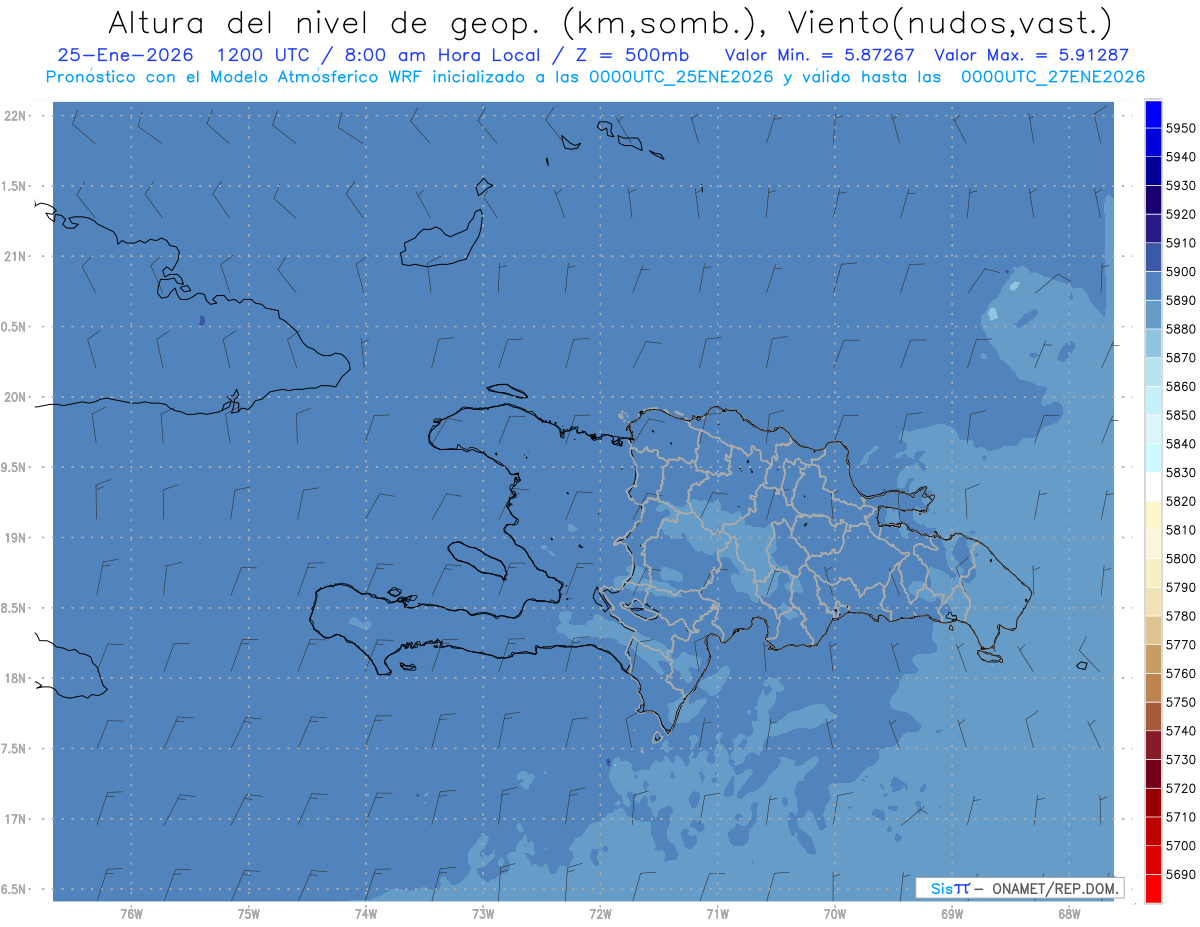The height and width of the screenshot is (927, 1200).
Task: Click the red swatch below 5690 in legend
Action: (1153, 888)
